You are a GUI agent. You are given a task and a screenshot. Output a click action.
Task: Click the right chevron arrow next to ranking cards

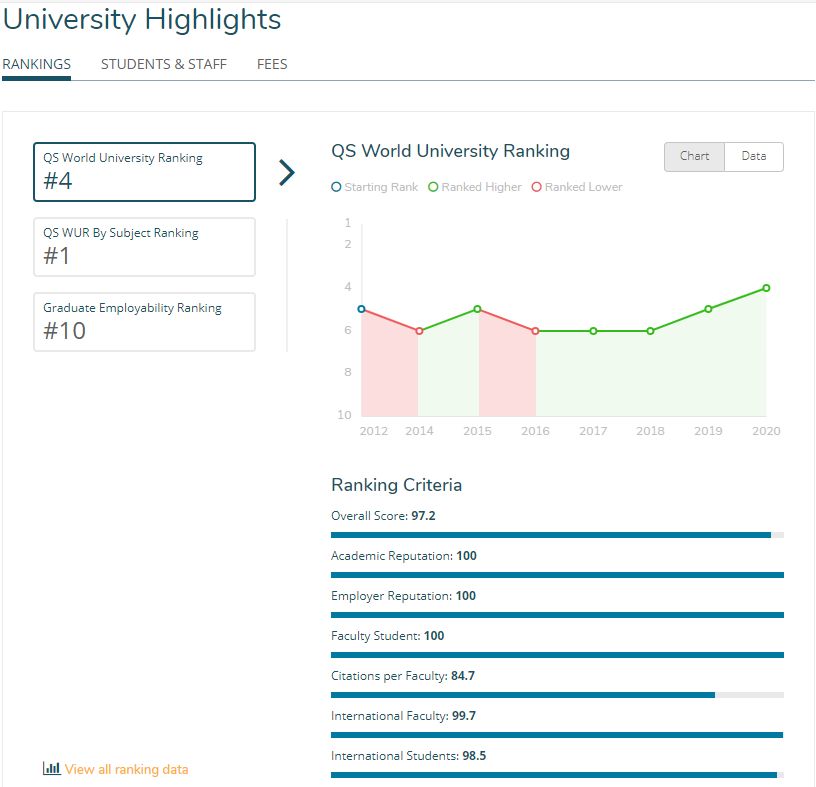287,172
